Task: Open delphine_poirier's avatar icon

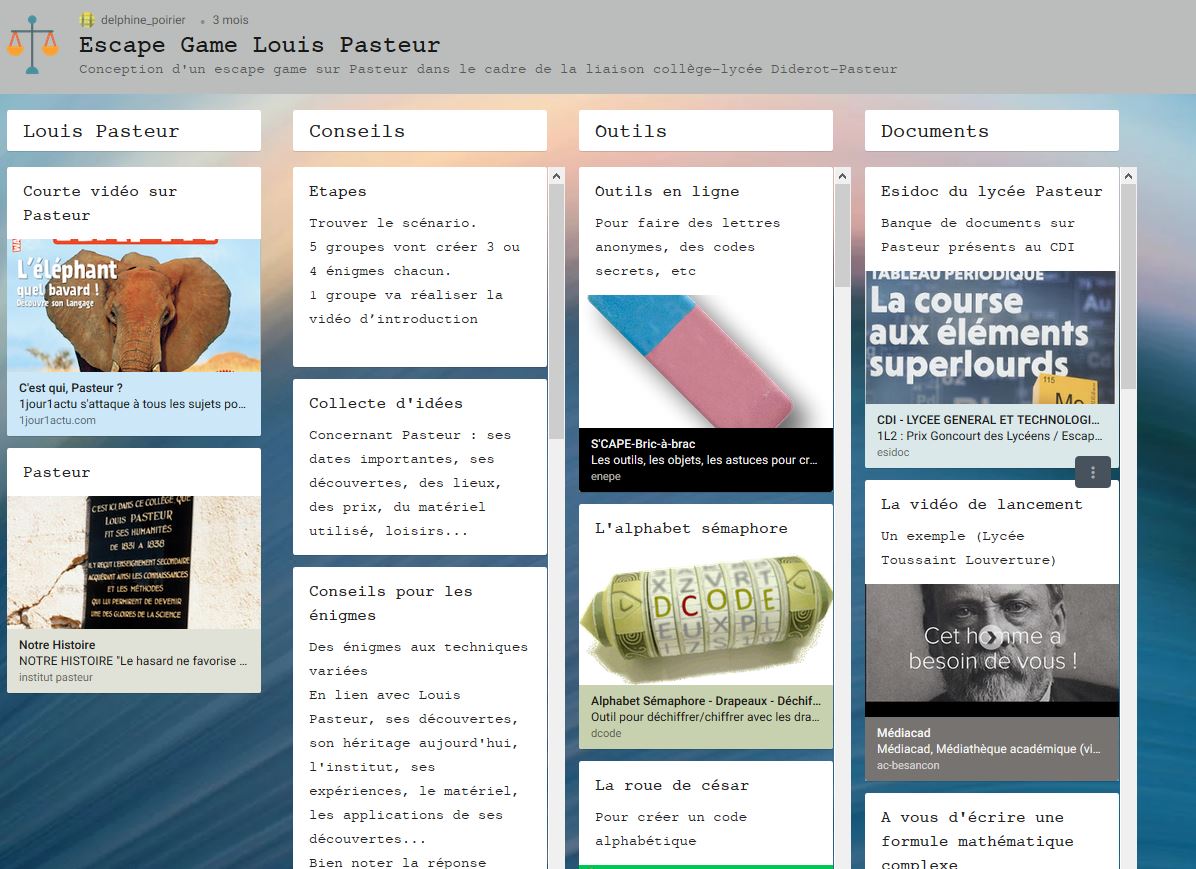Action: [x=87, y=20]
